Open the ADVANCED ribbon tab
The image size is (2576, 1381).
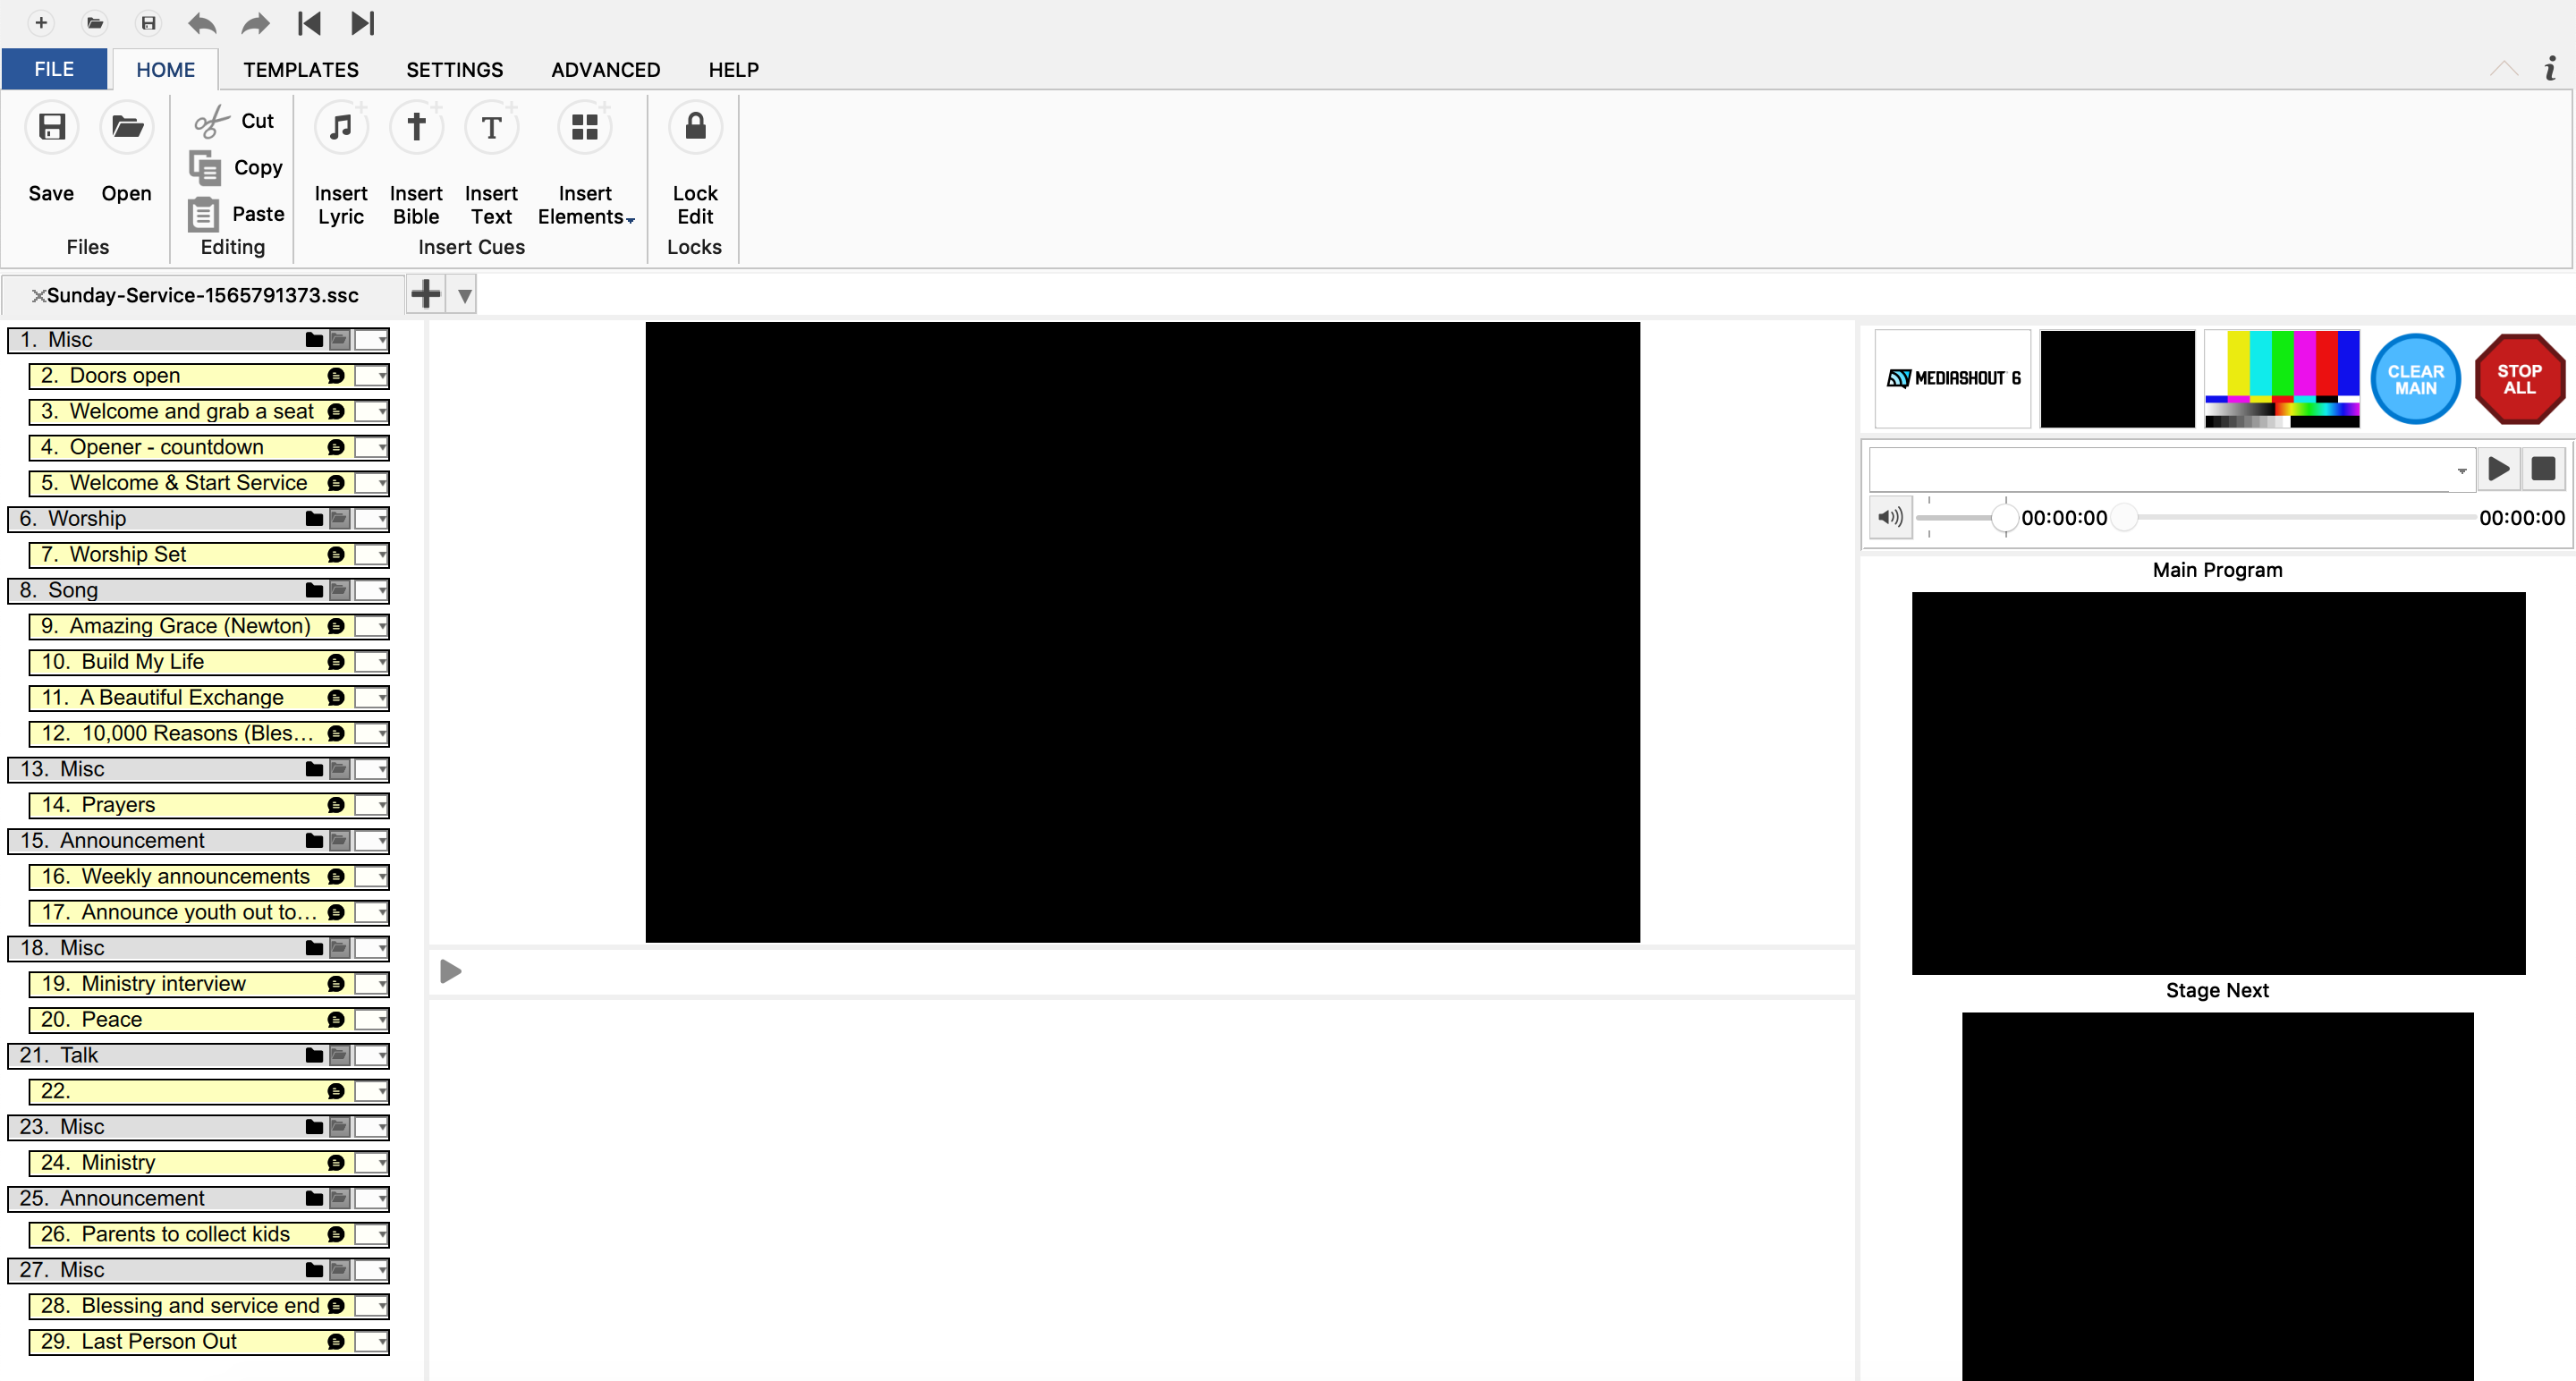[x=605, y=70]
